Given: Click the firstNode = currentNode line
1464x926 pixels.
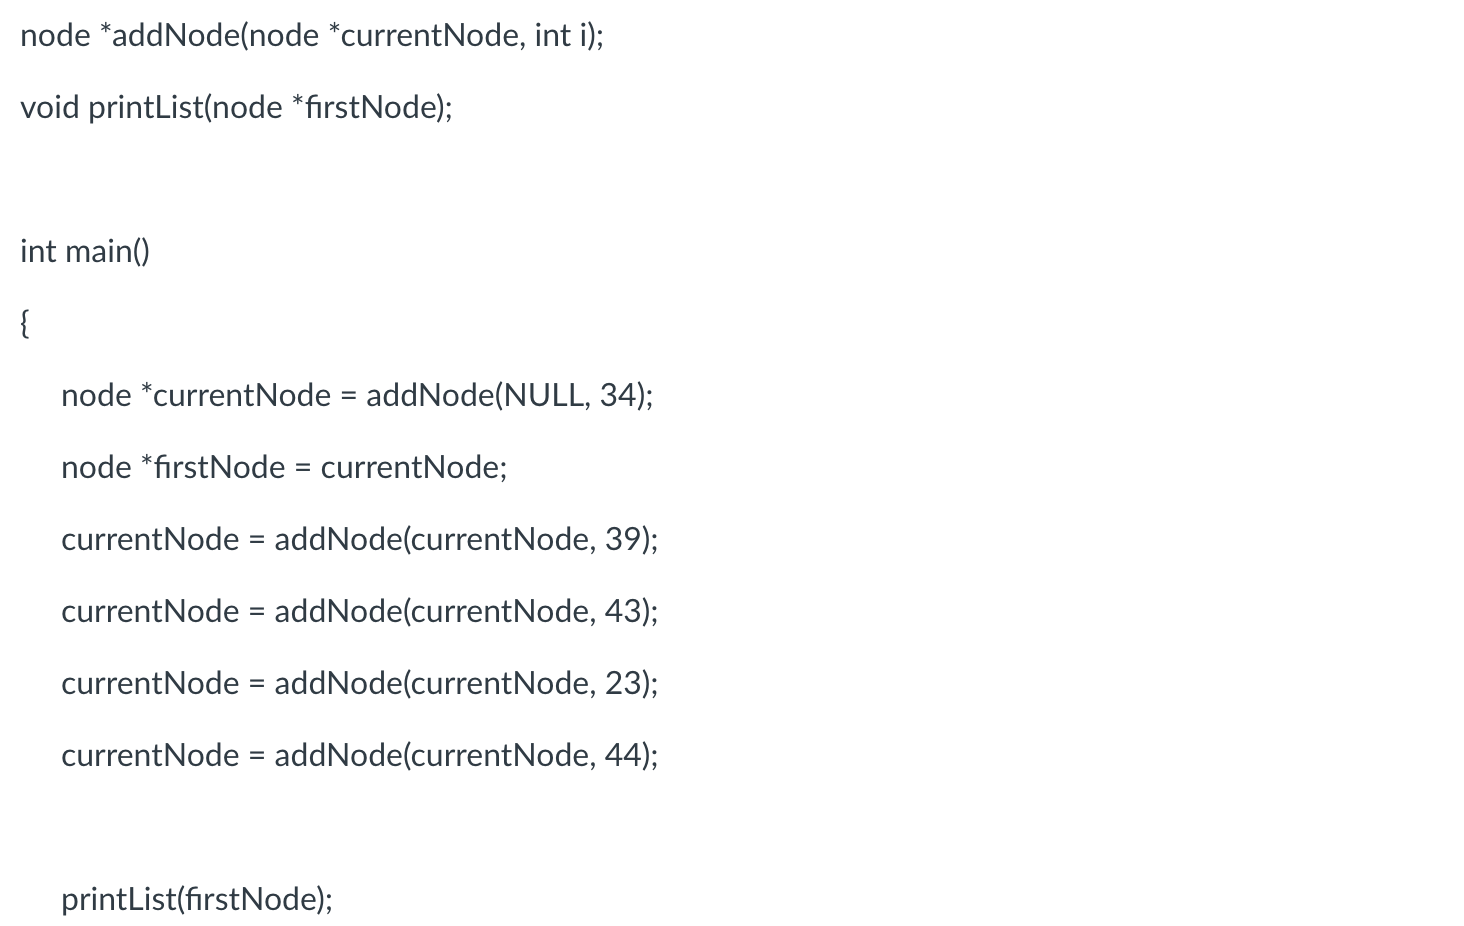Looking at the screenshot, I should (284, 468).
